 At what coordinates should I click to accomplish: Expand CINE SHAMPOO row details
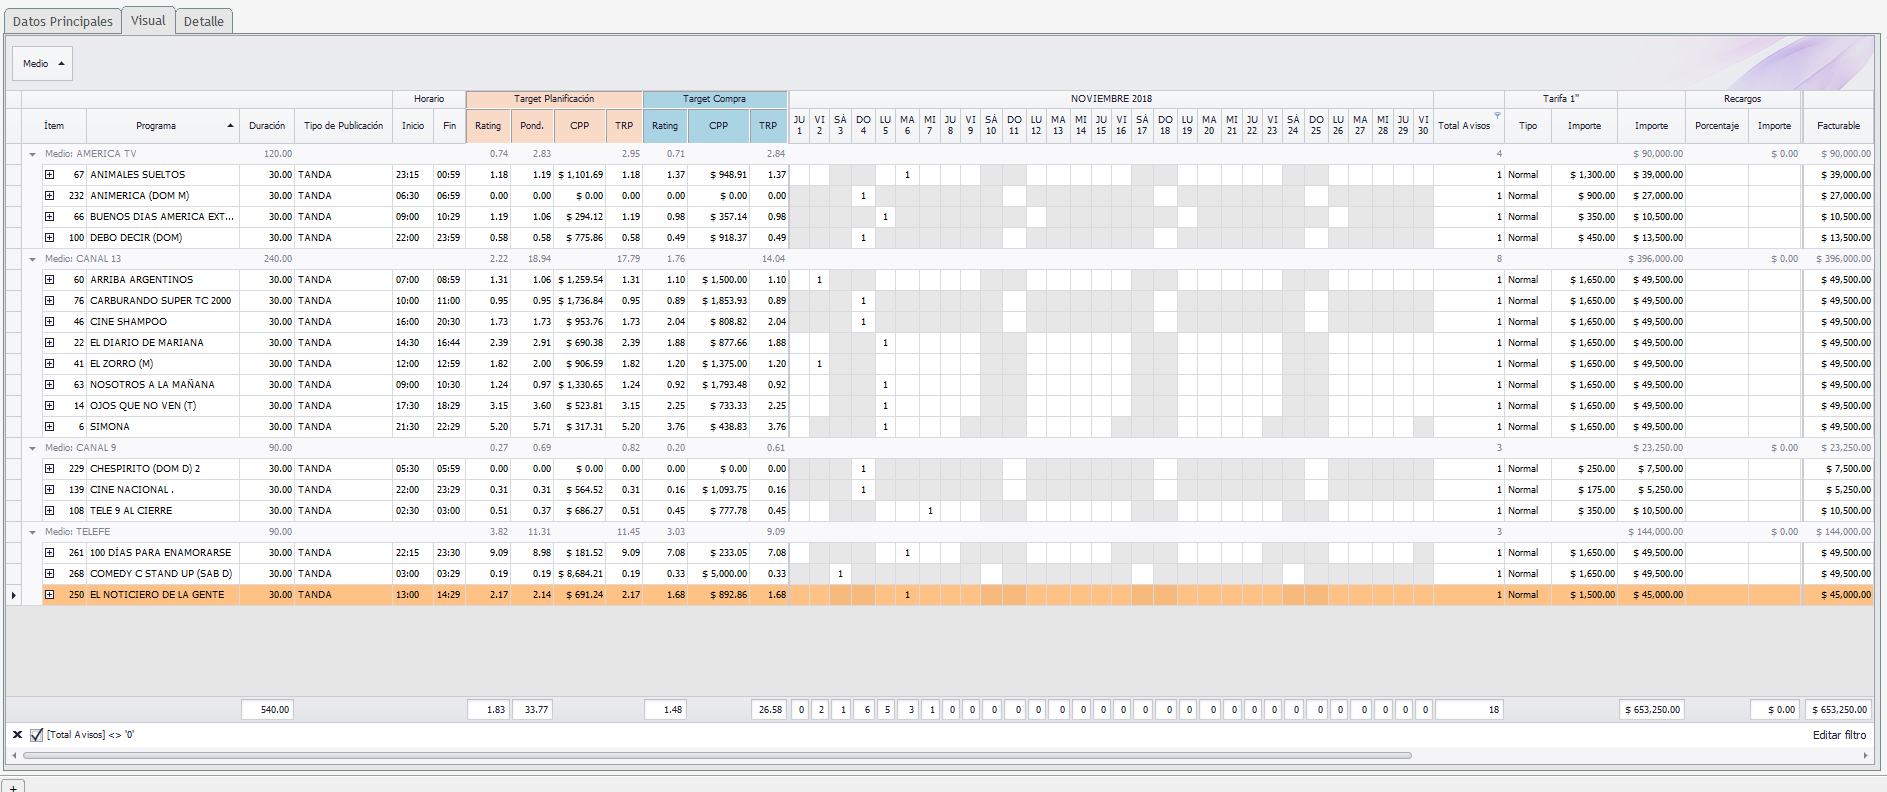tap(49, 322)
